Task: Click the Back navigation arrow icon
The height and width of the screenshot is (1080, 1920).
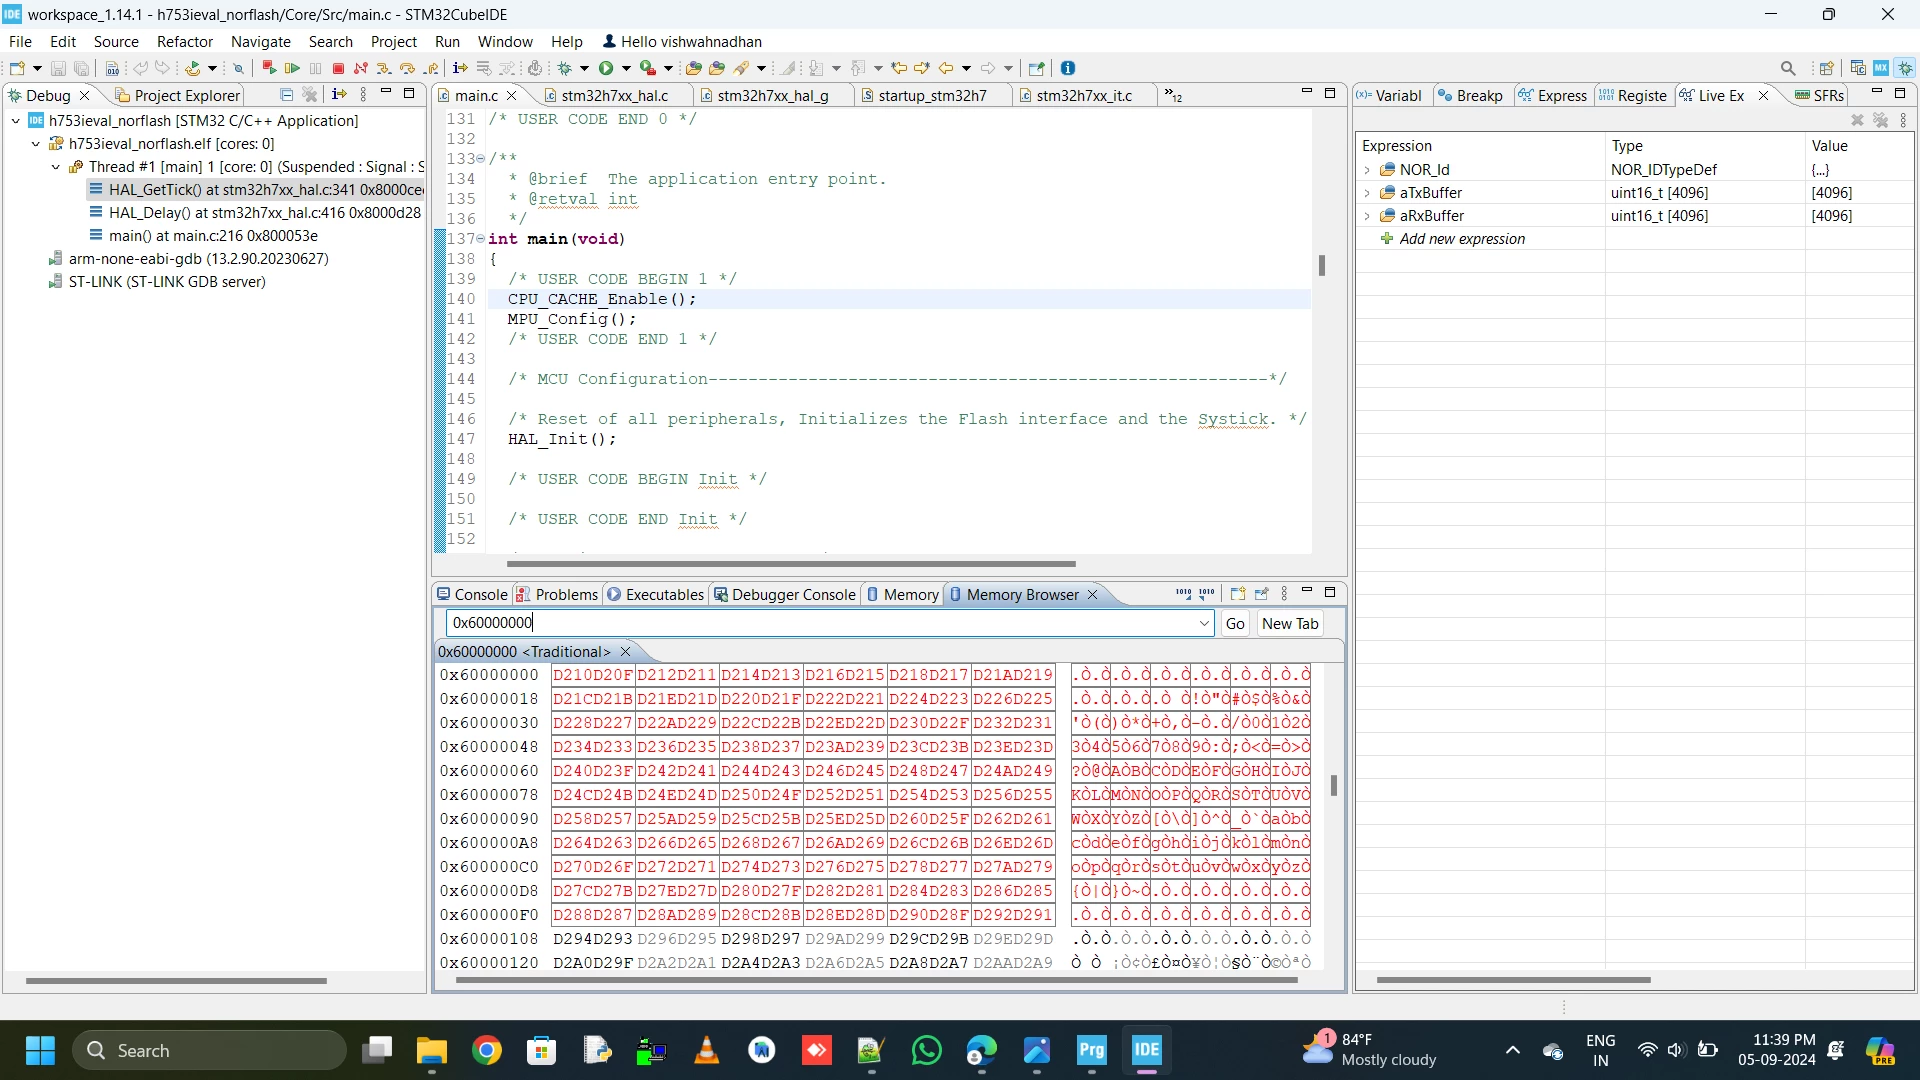Action: 946,68
